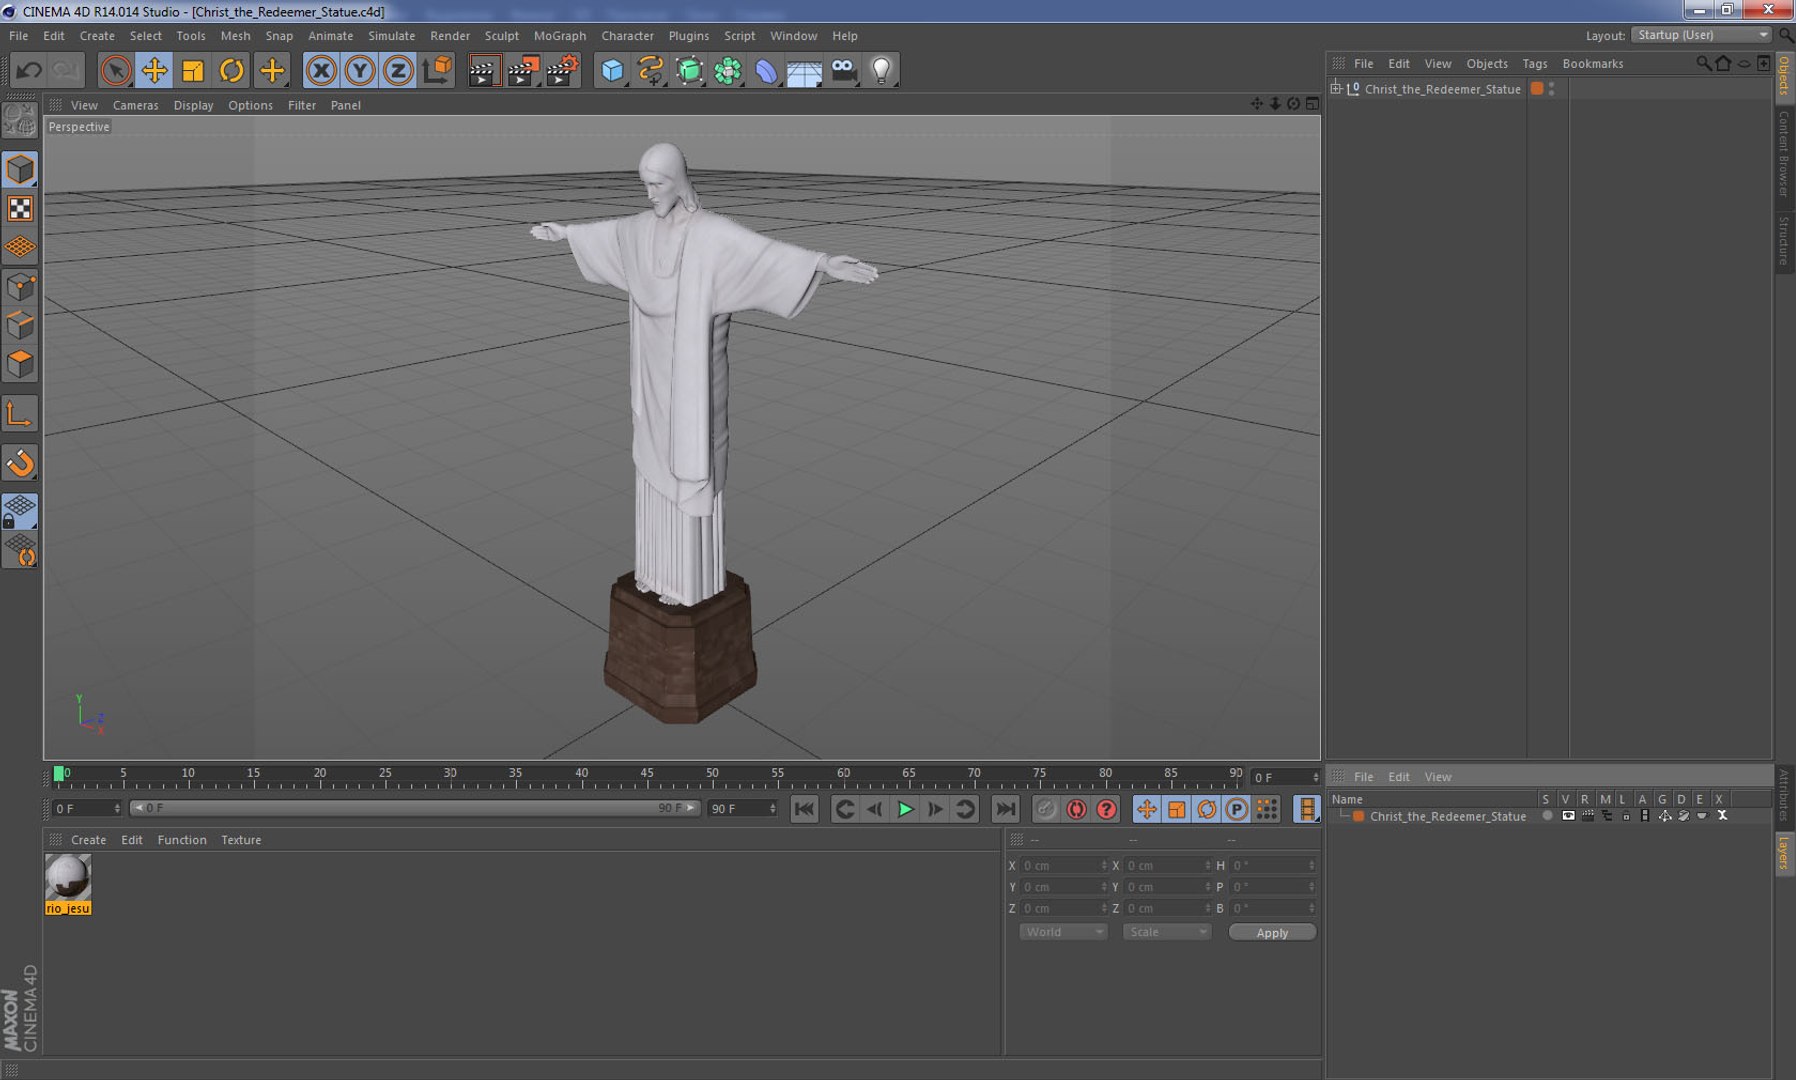Image resolution: width=1796 pixels, height=1080 pixels.
Task: Click the Array modeling object icon
Action: click(x=728, y=70)
